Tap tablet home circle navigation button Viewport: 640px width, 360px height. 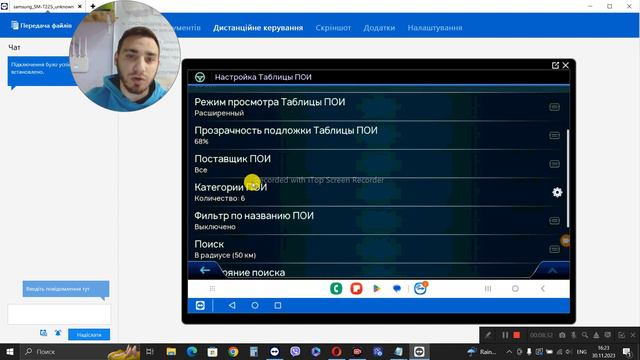pyautogui.click(x=515, y=289)
